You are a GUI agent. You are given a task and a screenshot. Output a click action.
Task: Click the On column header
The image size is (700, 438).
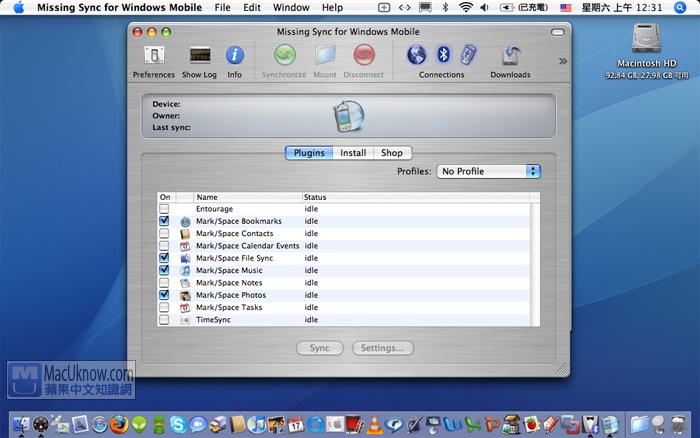click(167, 197)
